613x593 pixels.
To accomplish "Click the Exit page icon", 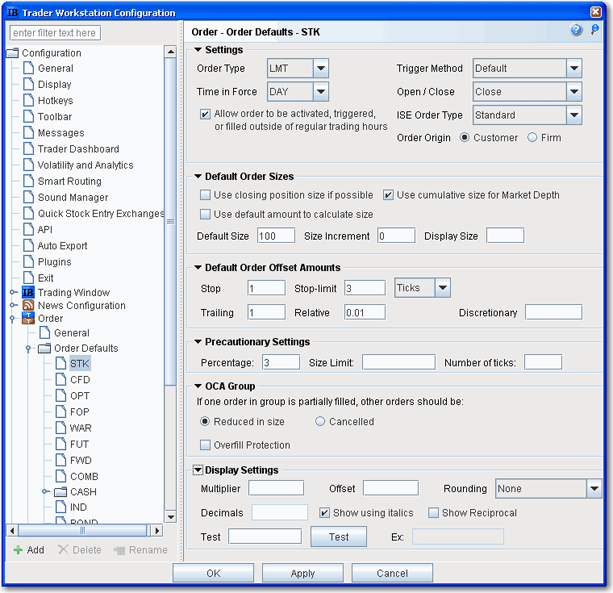I will pyautogui.click(x=29, y=278).
